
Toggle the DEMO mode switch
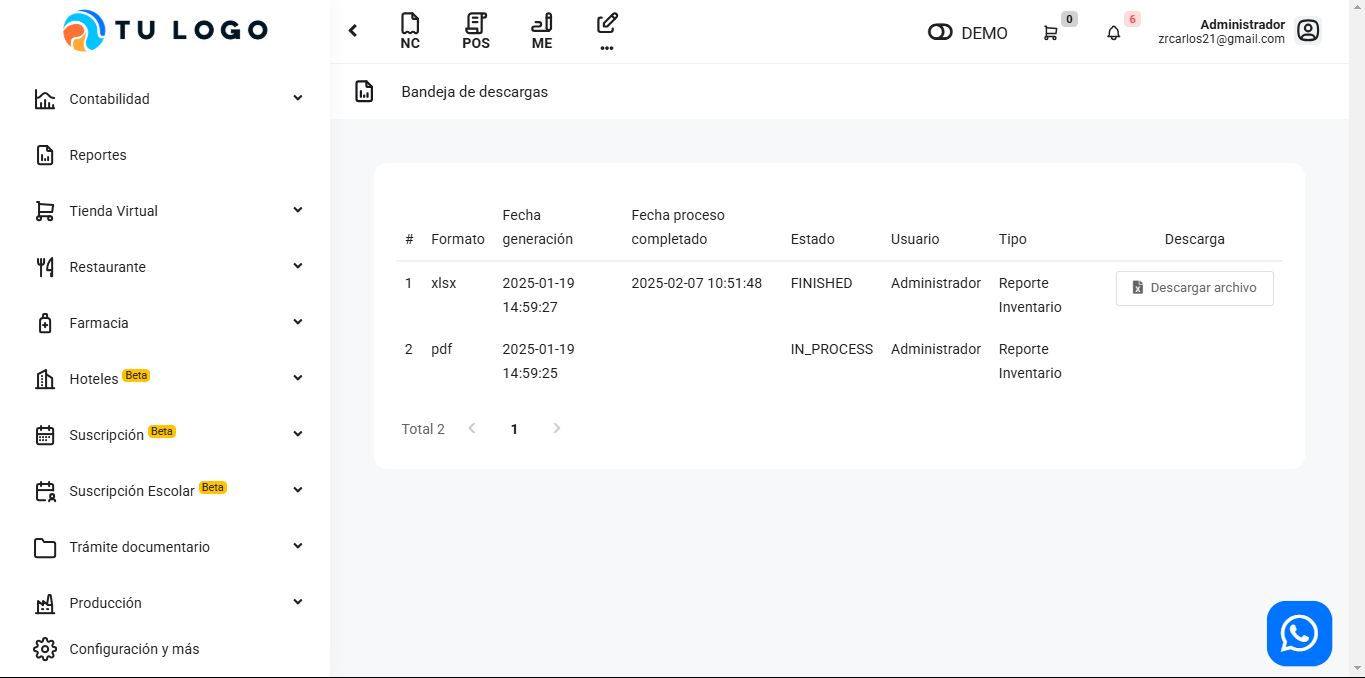(x=941, y=33)
